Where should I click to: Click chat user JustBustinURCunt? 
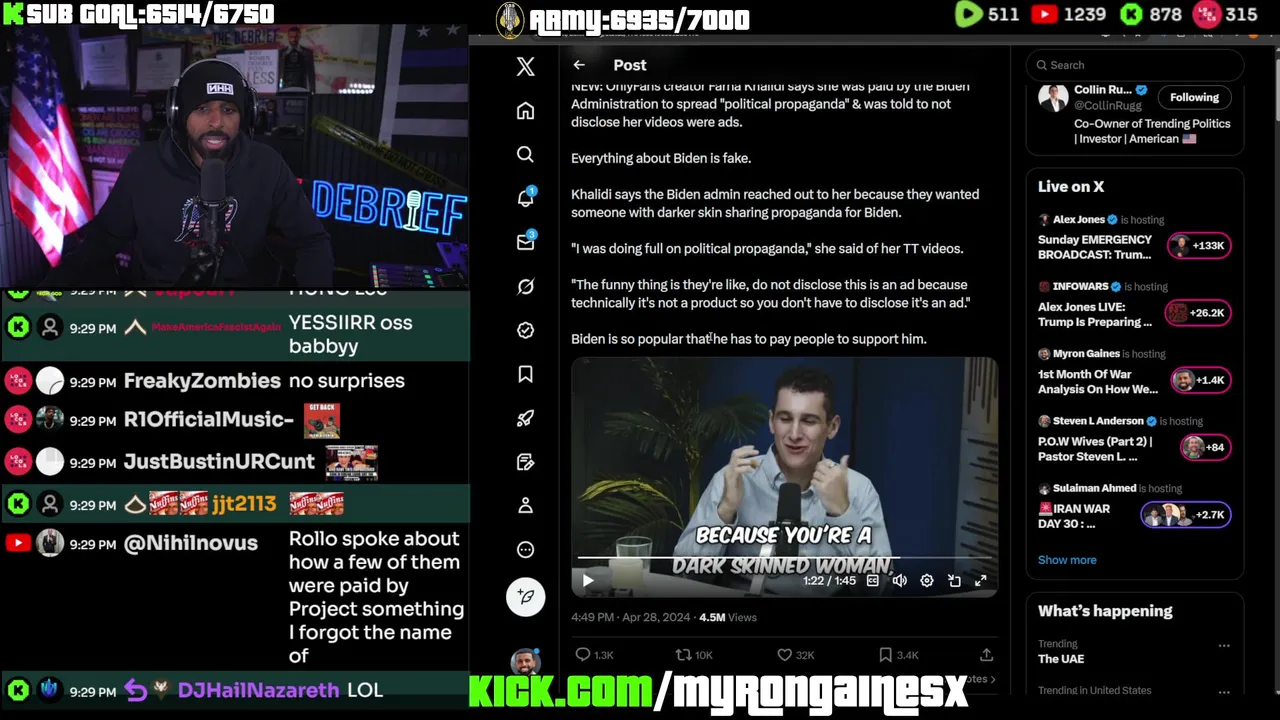(219, 462)
